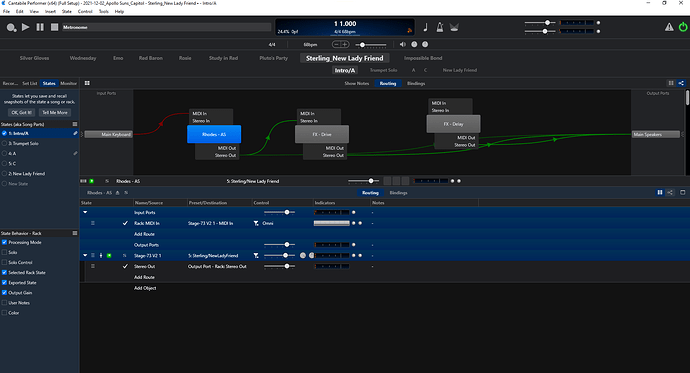Enable the User Notes checkbox
Screen dimensions: 690x373
tap(4, 303)
